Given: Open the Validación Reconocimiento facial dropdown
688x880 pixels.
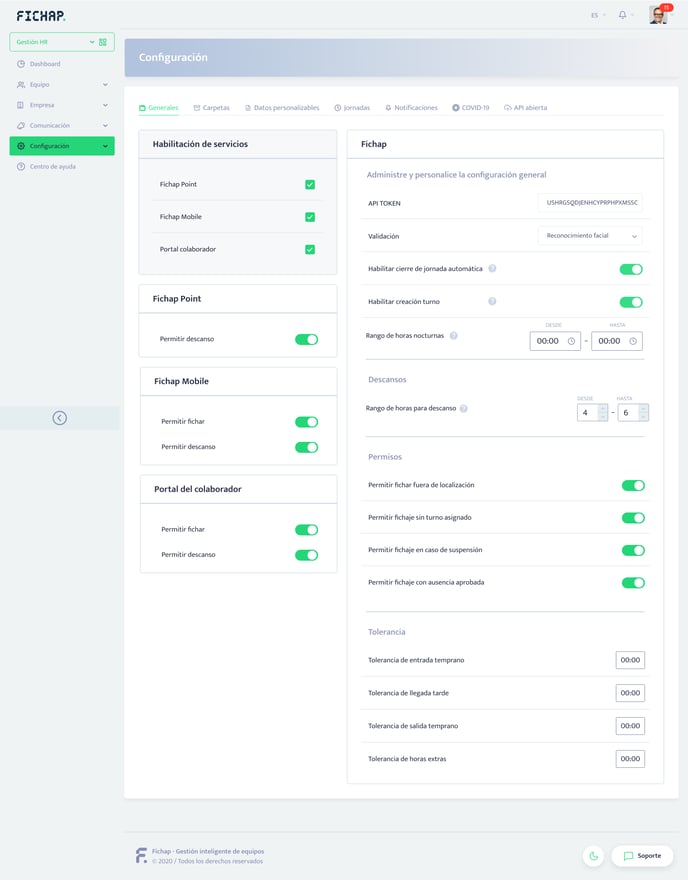Looking at the screenshot, I should (x=590, y=236).
